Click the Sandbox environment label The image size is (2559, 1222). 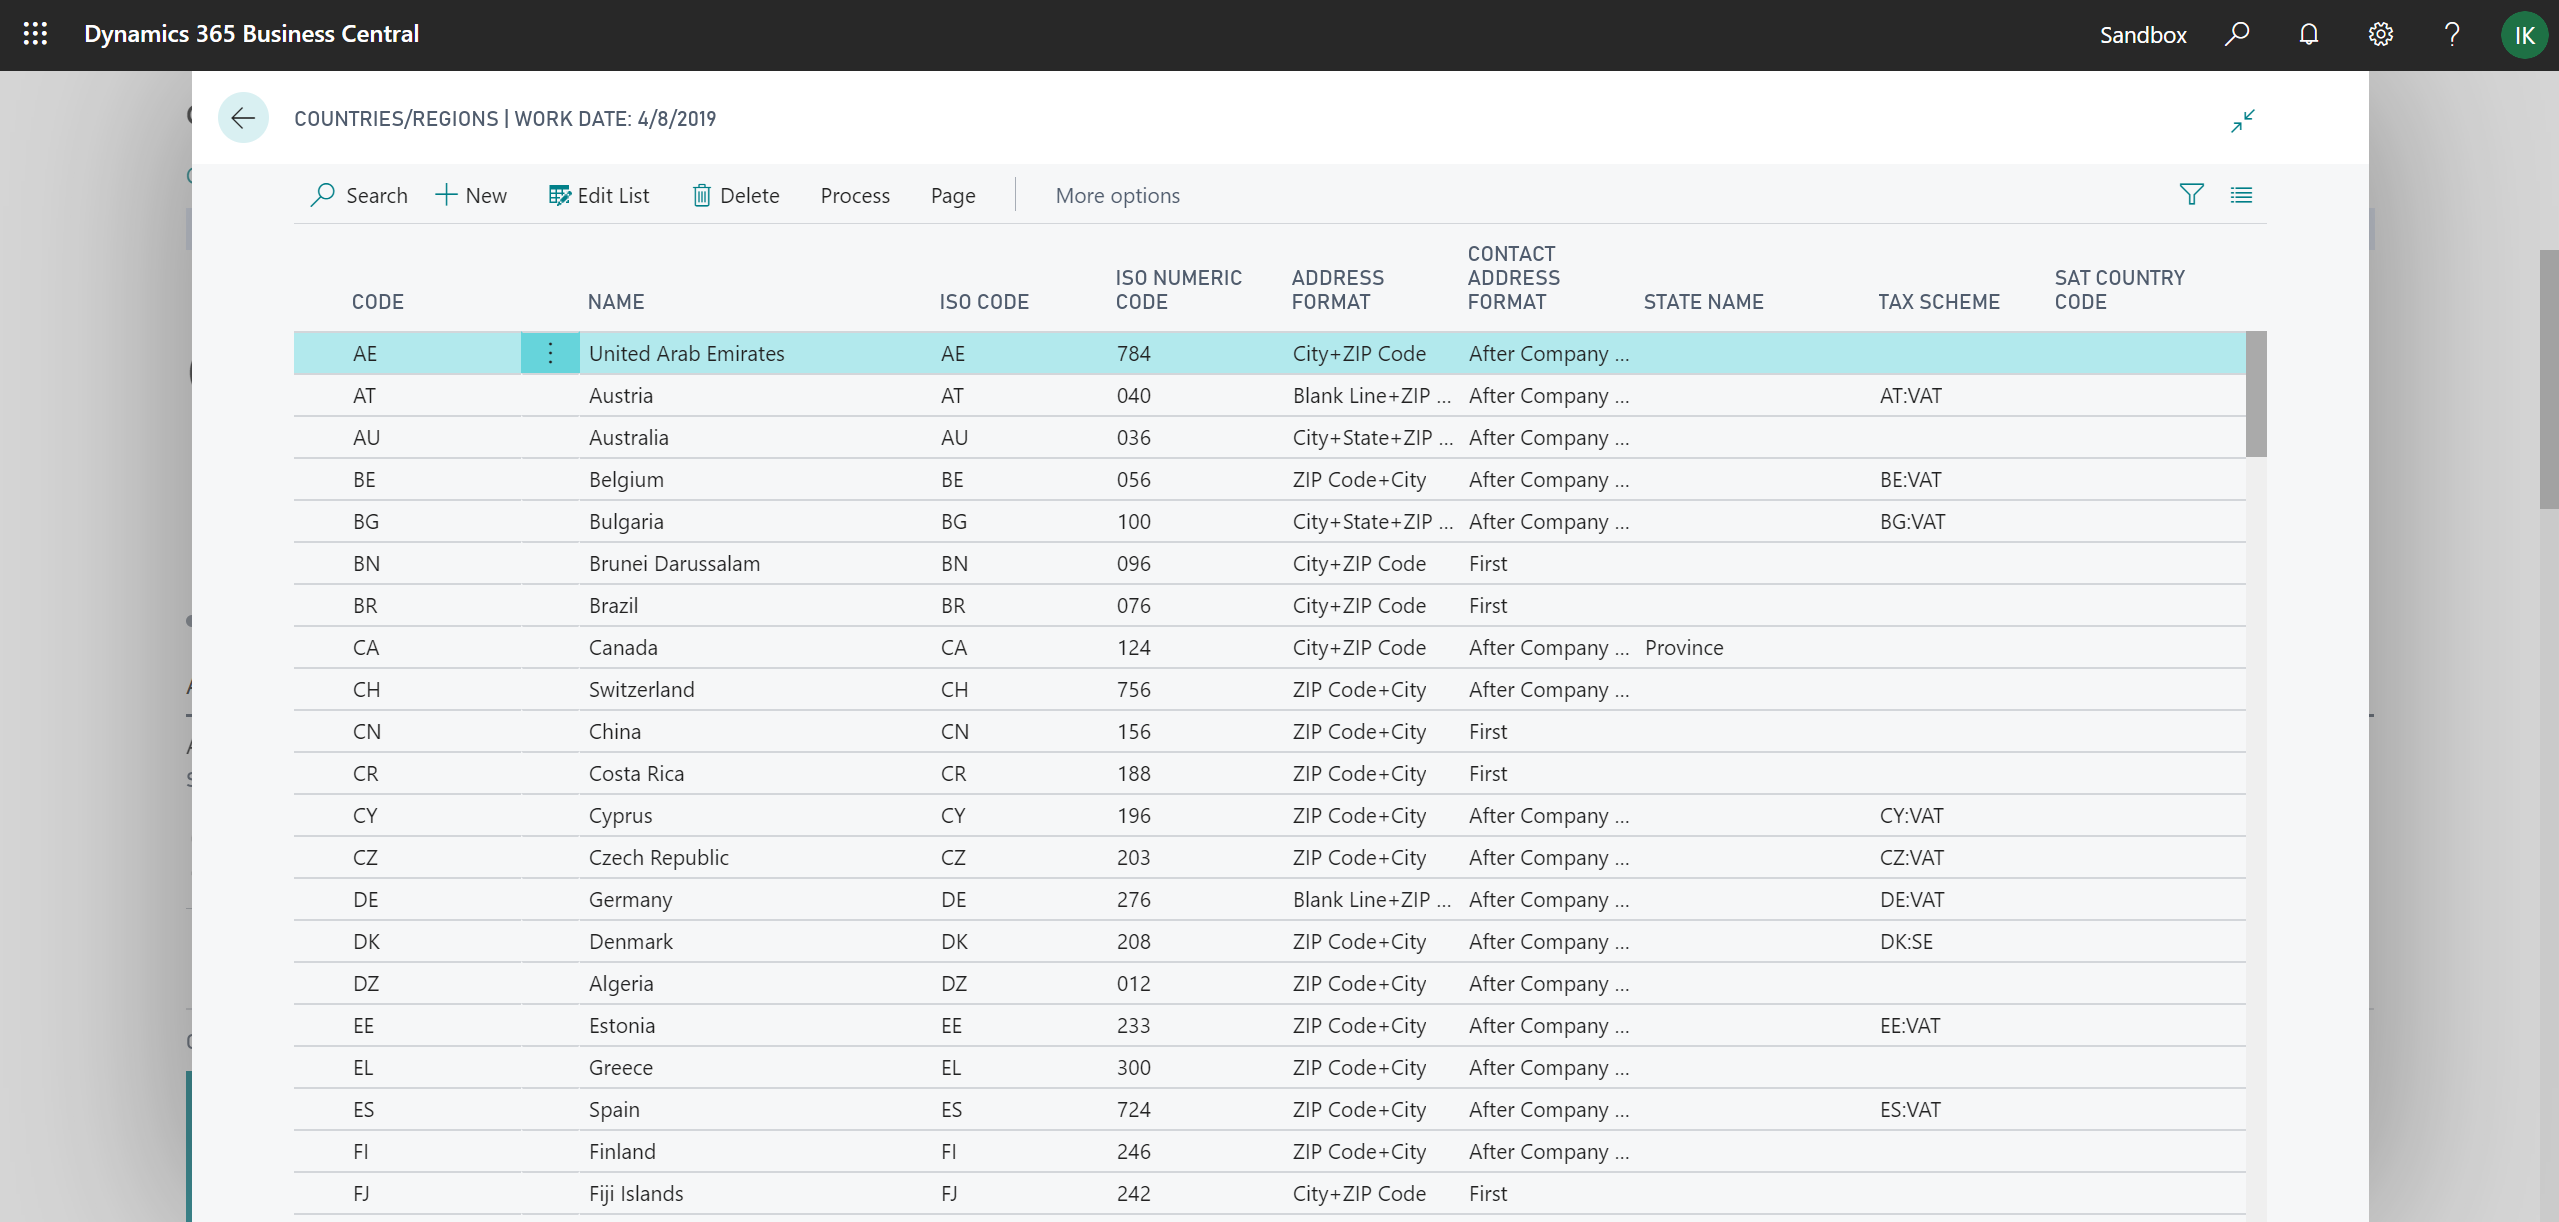point(2141,34)
